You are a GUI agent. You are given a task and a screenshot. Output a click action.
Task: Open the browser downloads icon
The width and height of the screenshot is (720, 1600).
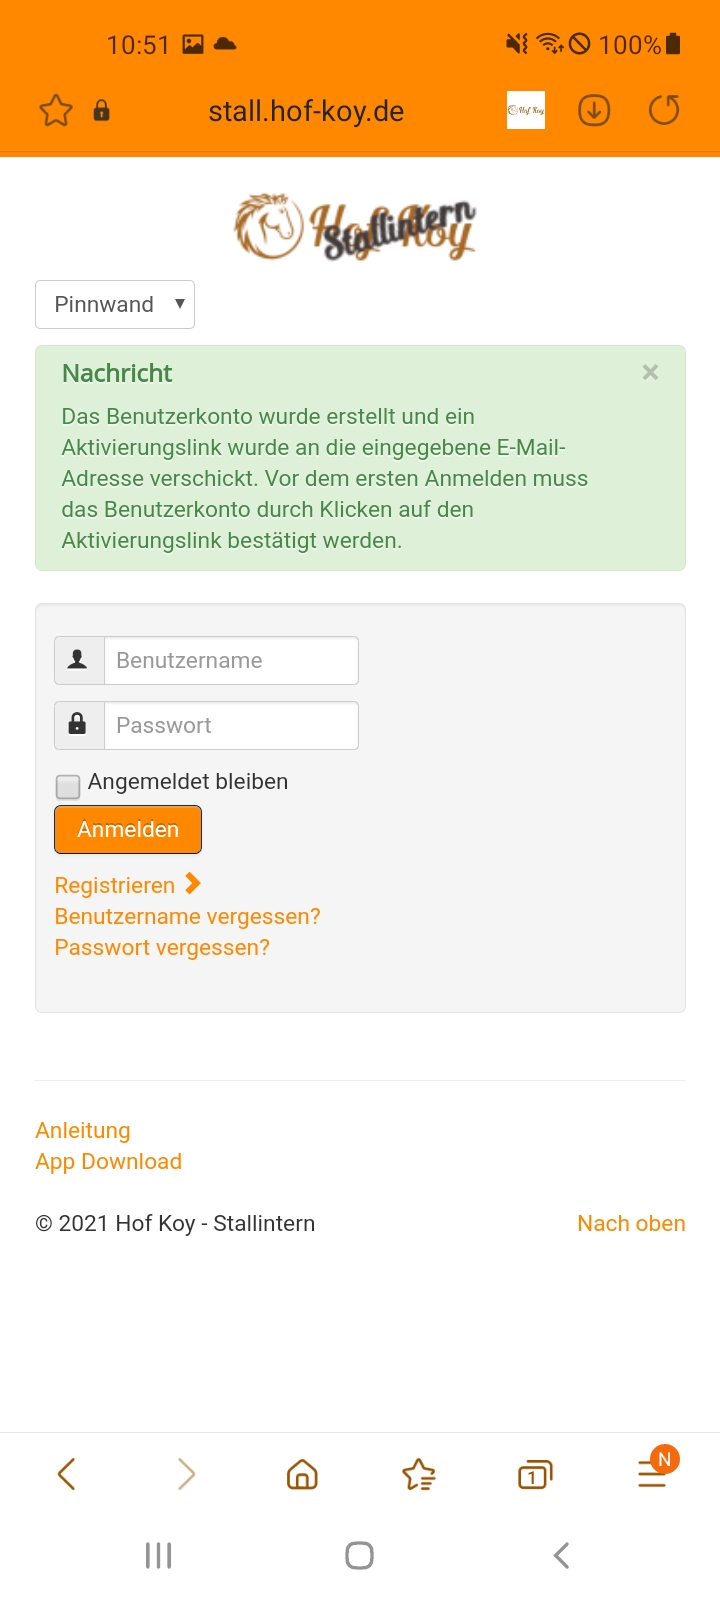click(x=594, y=110)
